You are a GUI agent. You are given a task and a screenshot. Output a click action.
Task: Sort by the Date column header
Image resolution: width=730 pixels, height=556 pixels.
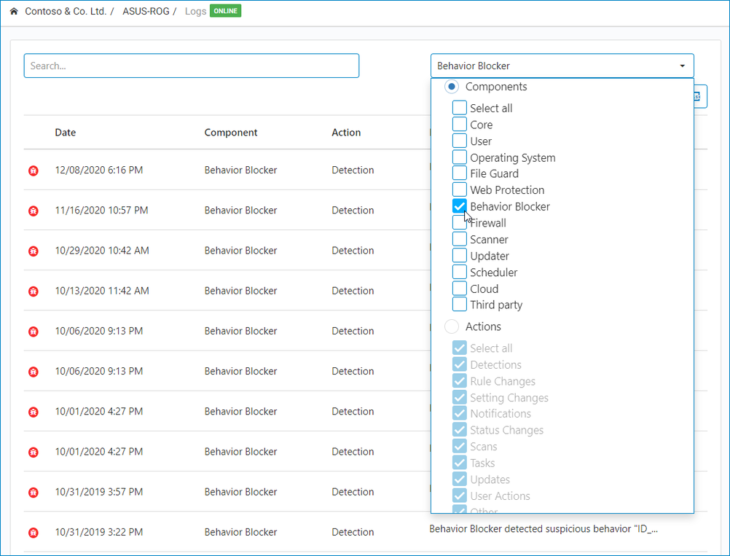[x=65, y=132]
